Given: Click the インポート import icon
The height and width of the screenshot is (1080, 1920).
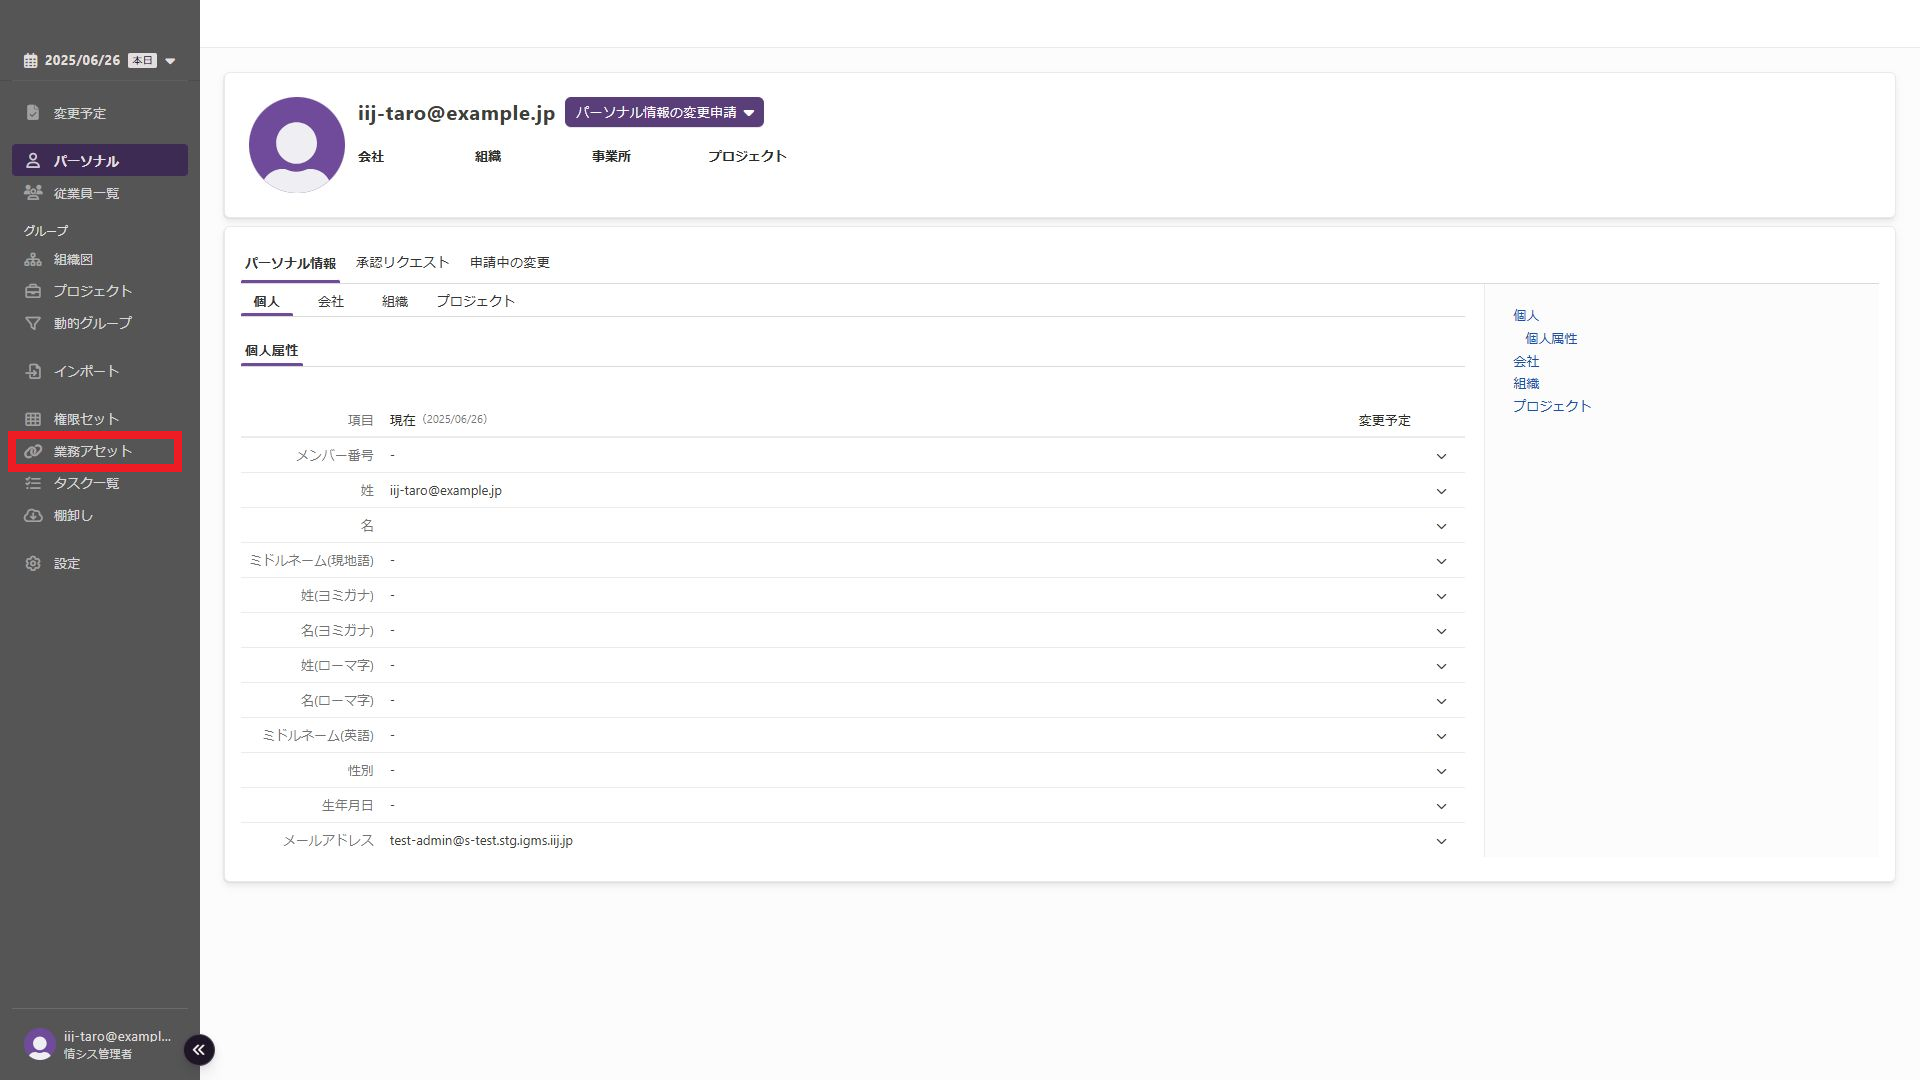Looking at the screenshot, I should (x=33, y=371).
